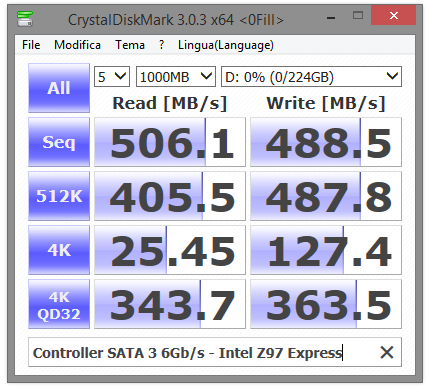This screenshot has width=428, height=387.
Task: Start the Seq benchmark test
Action: pyautogui.click(x=59, y=142)
